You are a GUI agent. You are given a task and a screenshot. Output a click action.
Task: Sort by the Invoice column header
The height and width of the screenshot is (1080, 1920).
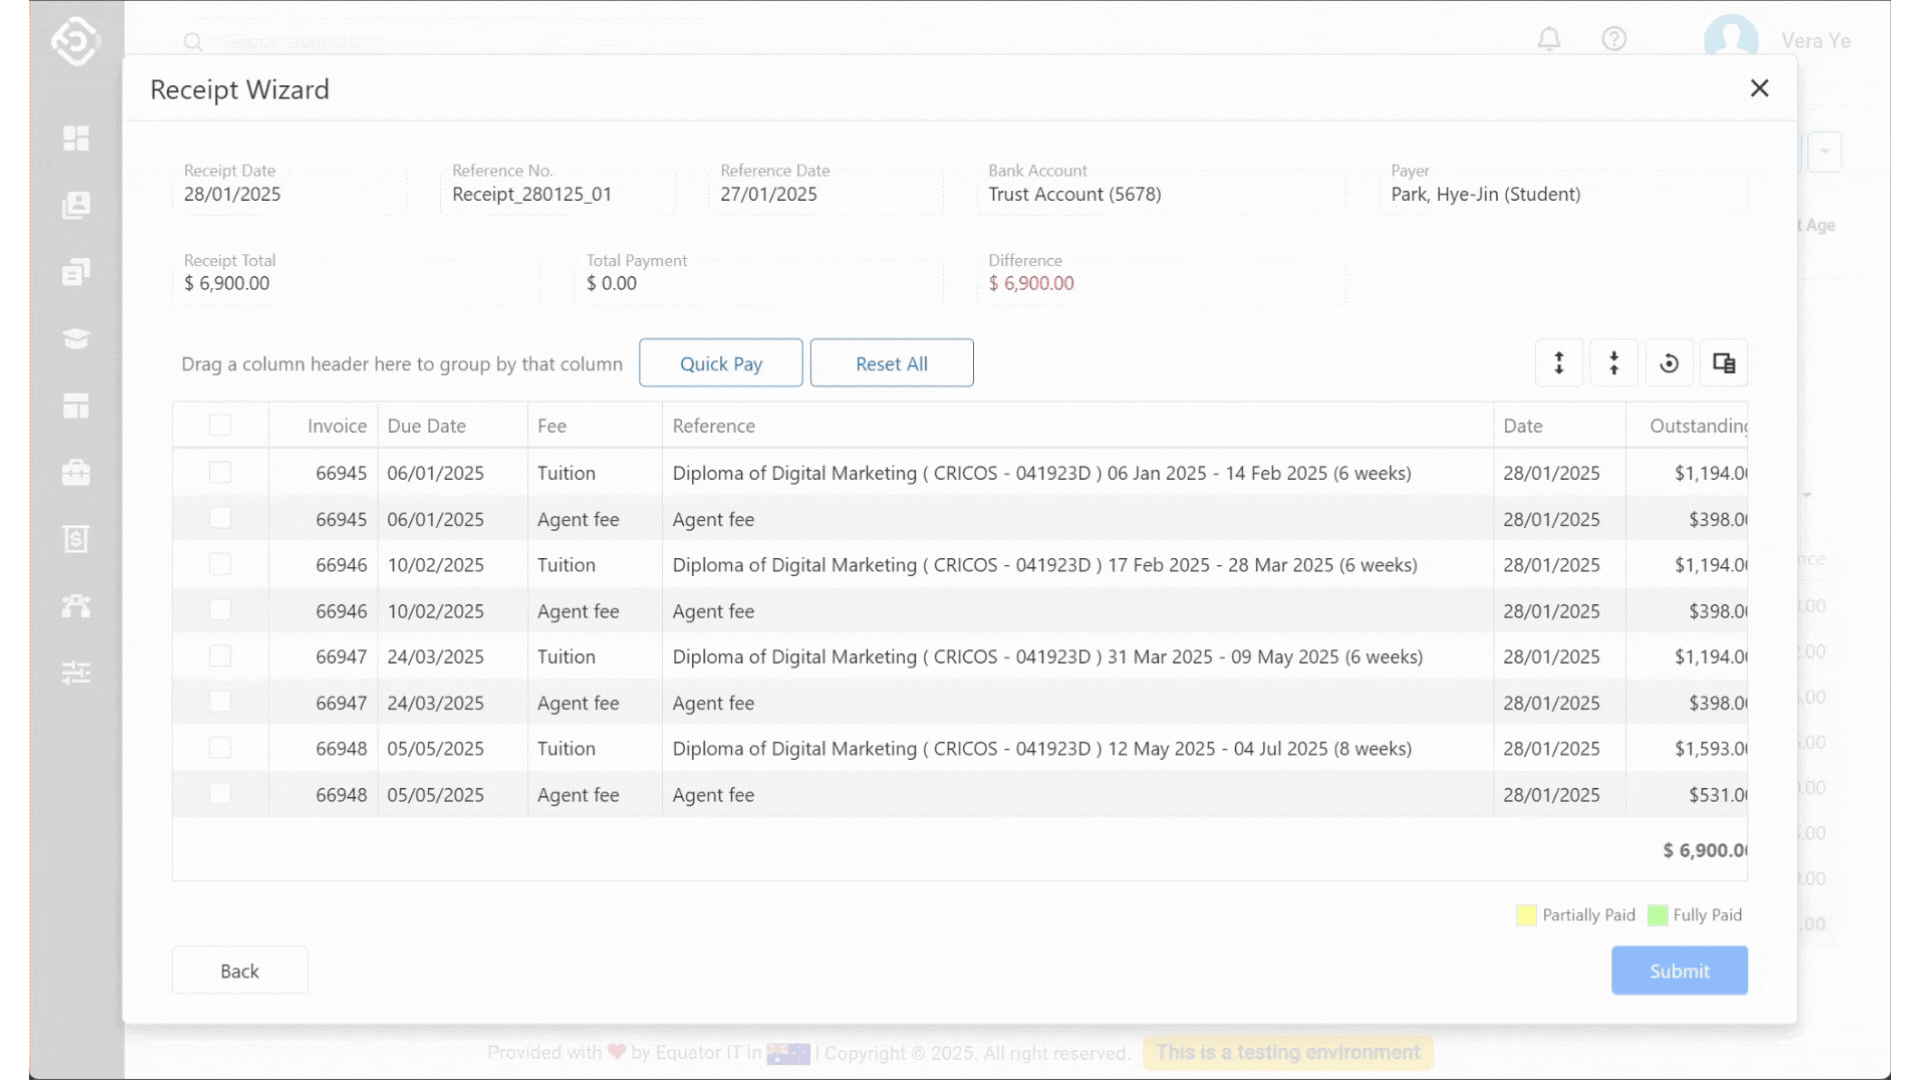(337, 426)
